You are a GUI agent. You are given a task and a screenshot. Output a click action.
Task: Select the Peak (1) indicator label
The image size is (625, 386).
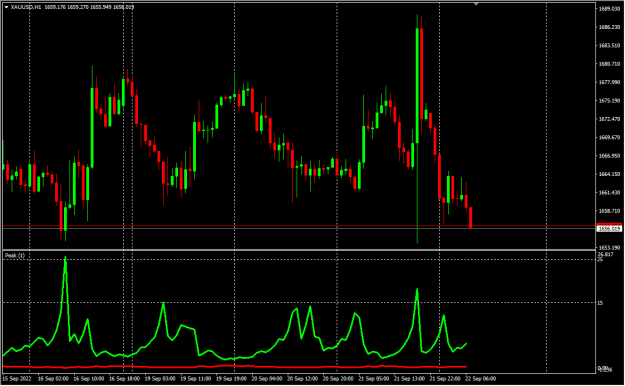pos(15,255)
